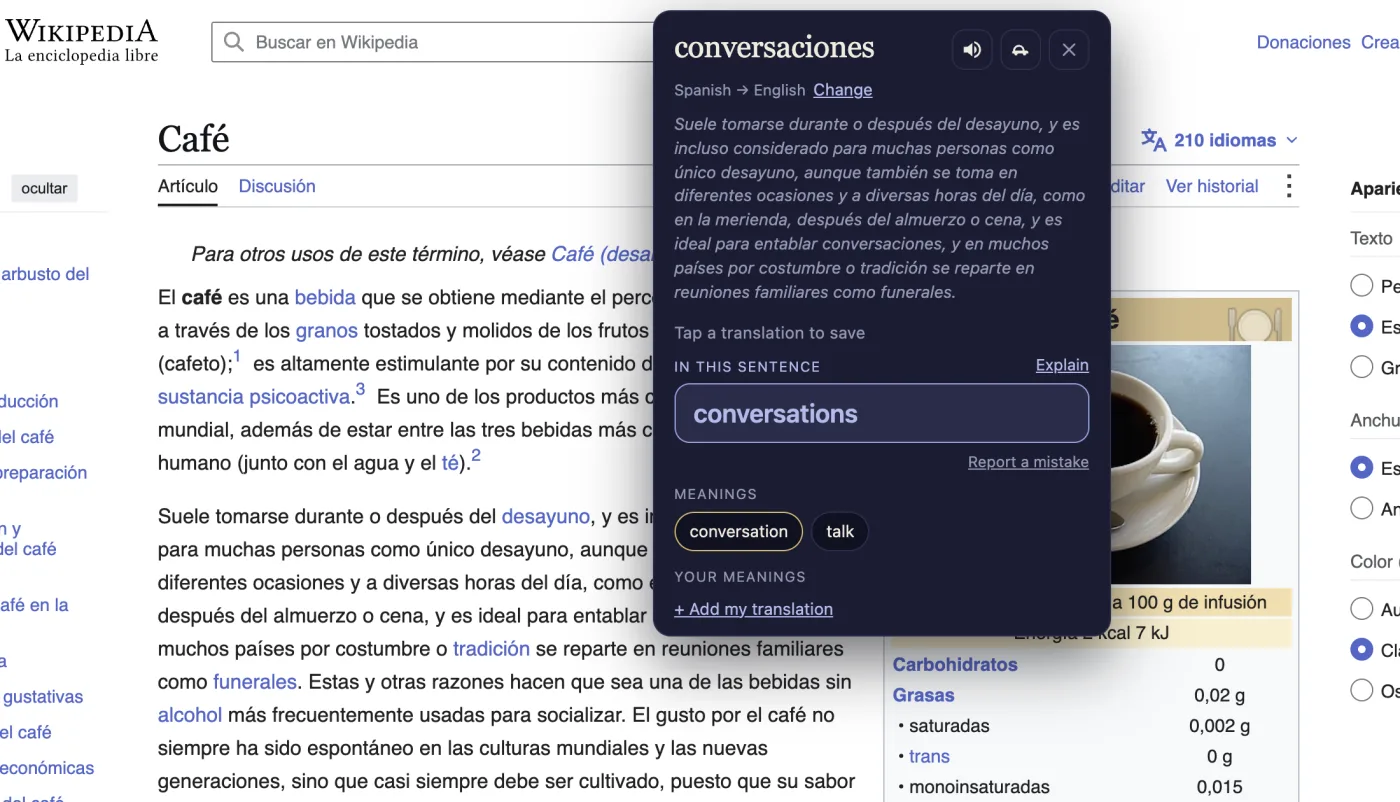
Task: Click '+ Add my translation'
Action: (754, 609)
